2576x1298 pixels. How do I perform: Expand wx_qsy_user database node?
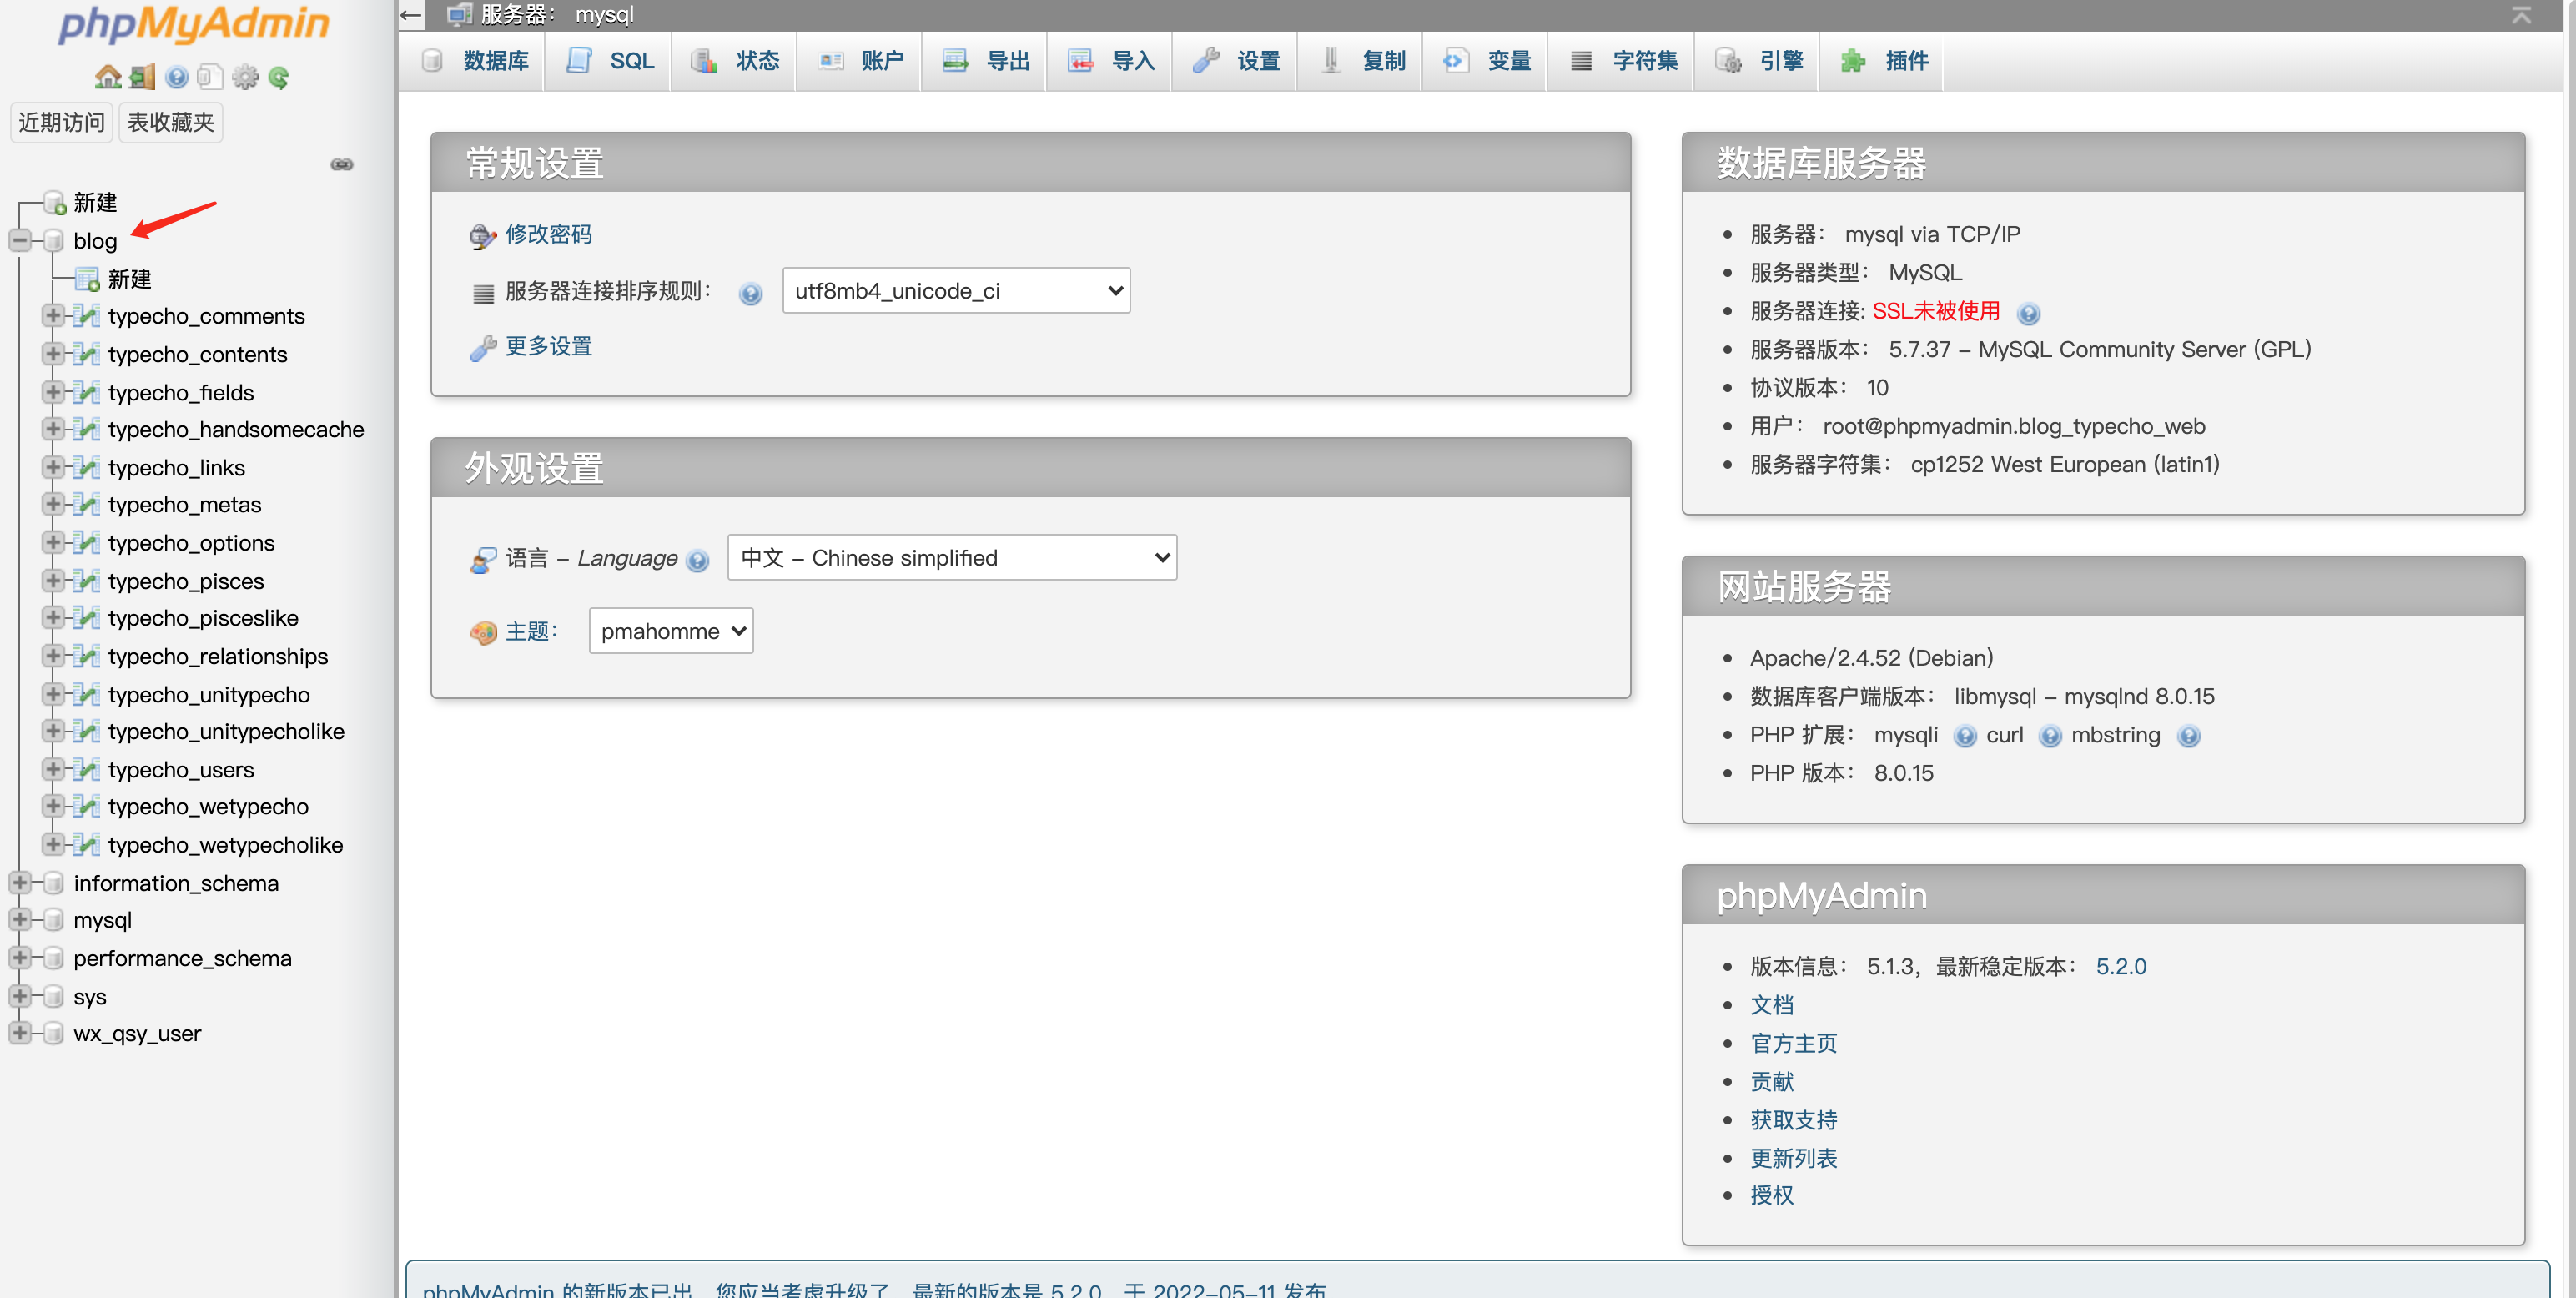click(19, 1032)
